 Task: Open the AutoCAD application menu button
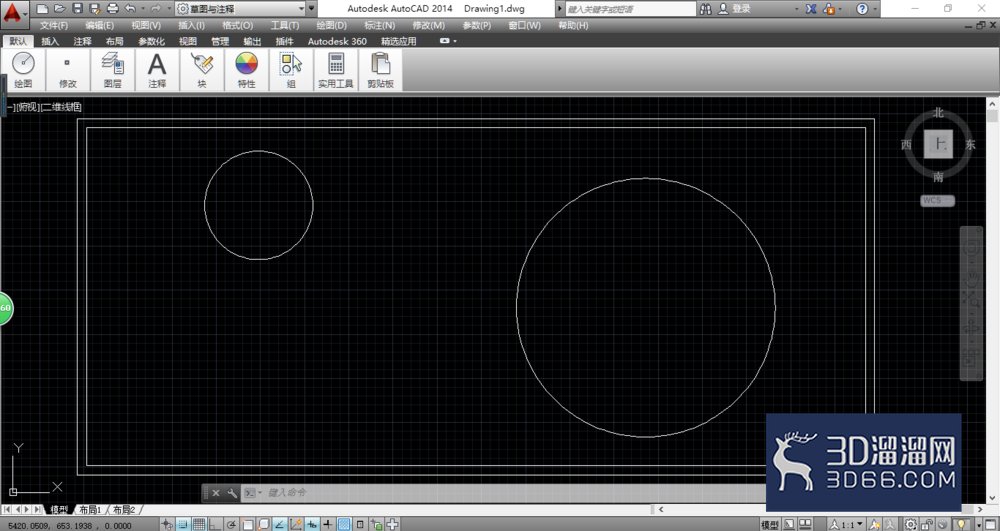coord(14,13)
